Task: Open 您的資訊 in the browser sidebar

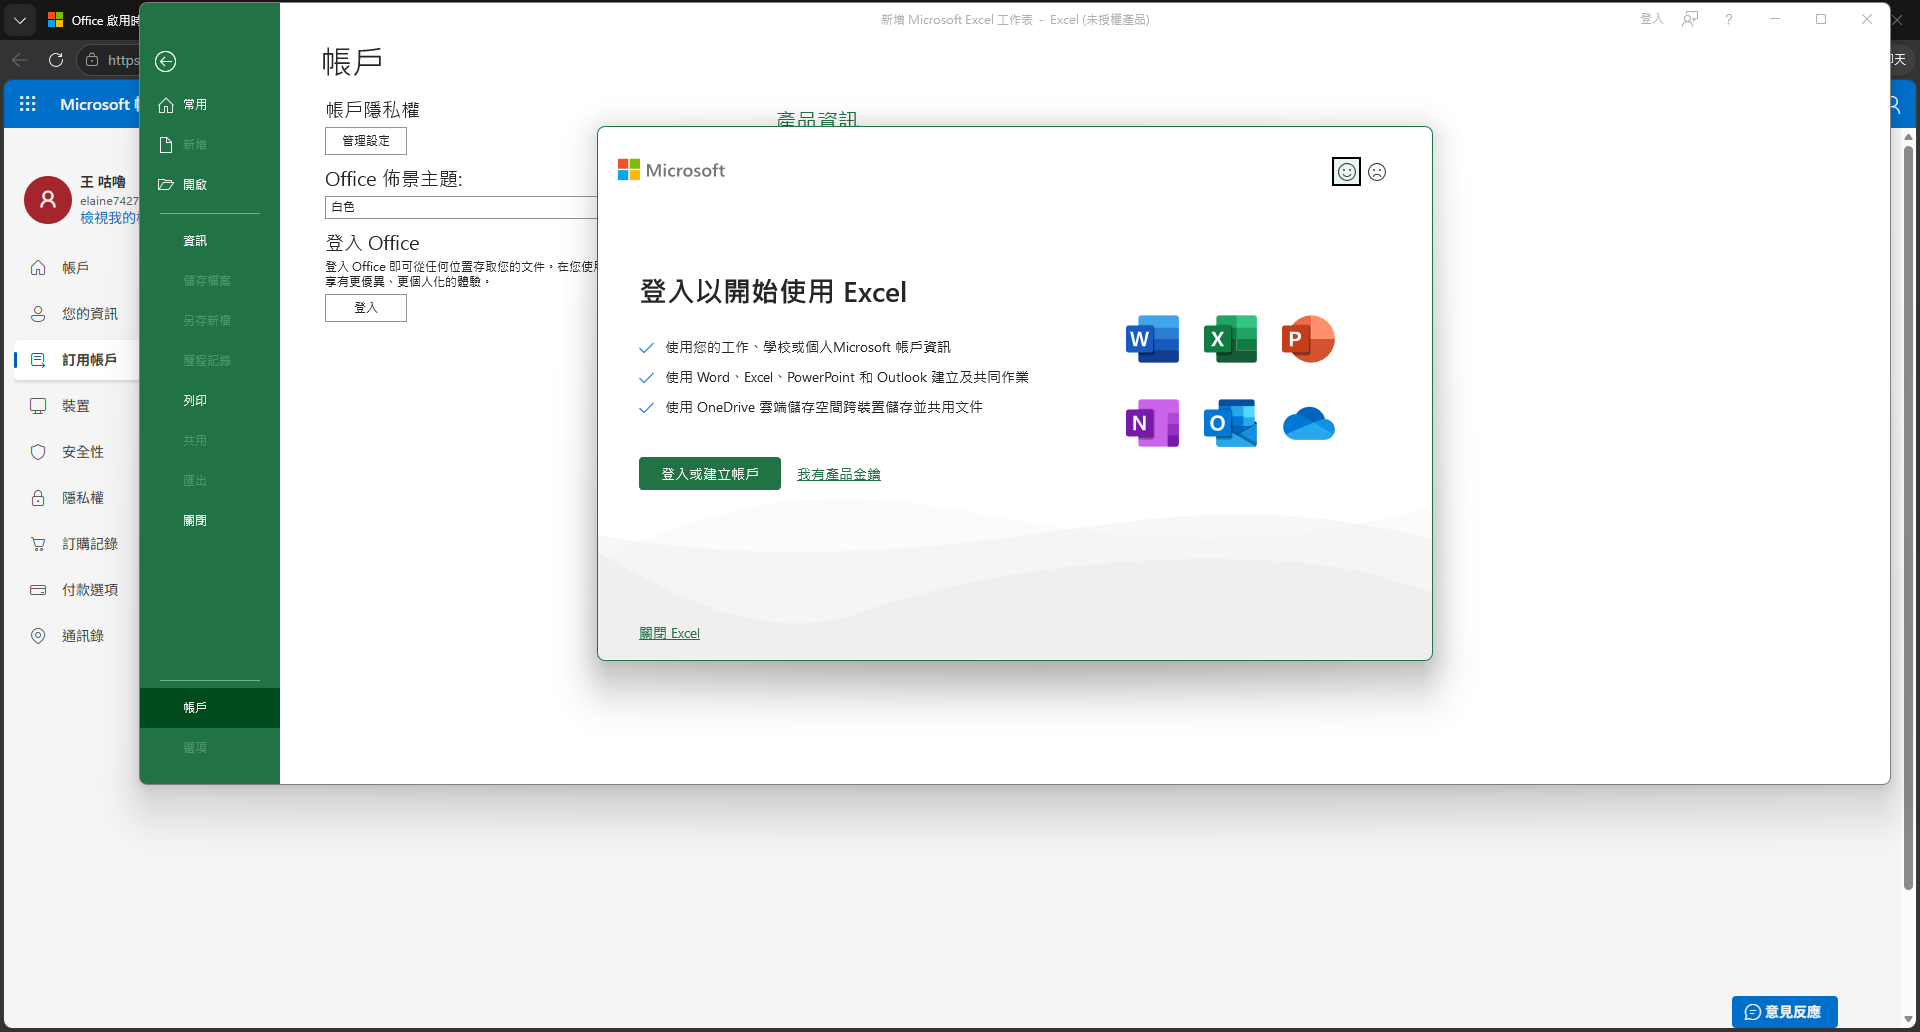Action: 75,314
